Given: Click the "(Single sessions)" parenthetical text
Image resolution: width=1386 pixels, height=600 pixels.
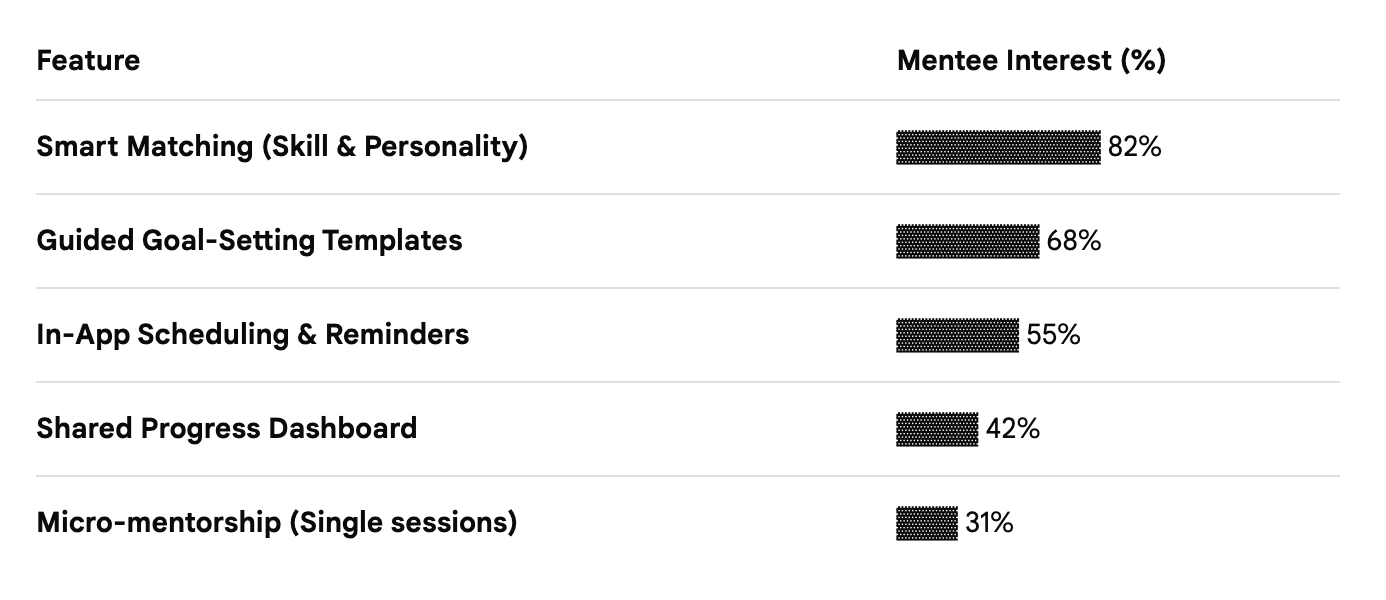Looking at the screenshot, I should [x=402, y=523].
